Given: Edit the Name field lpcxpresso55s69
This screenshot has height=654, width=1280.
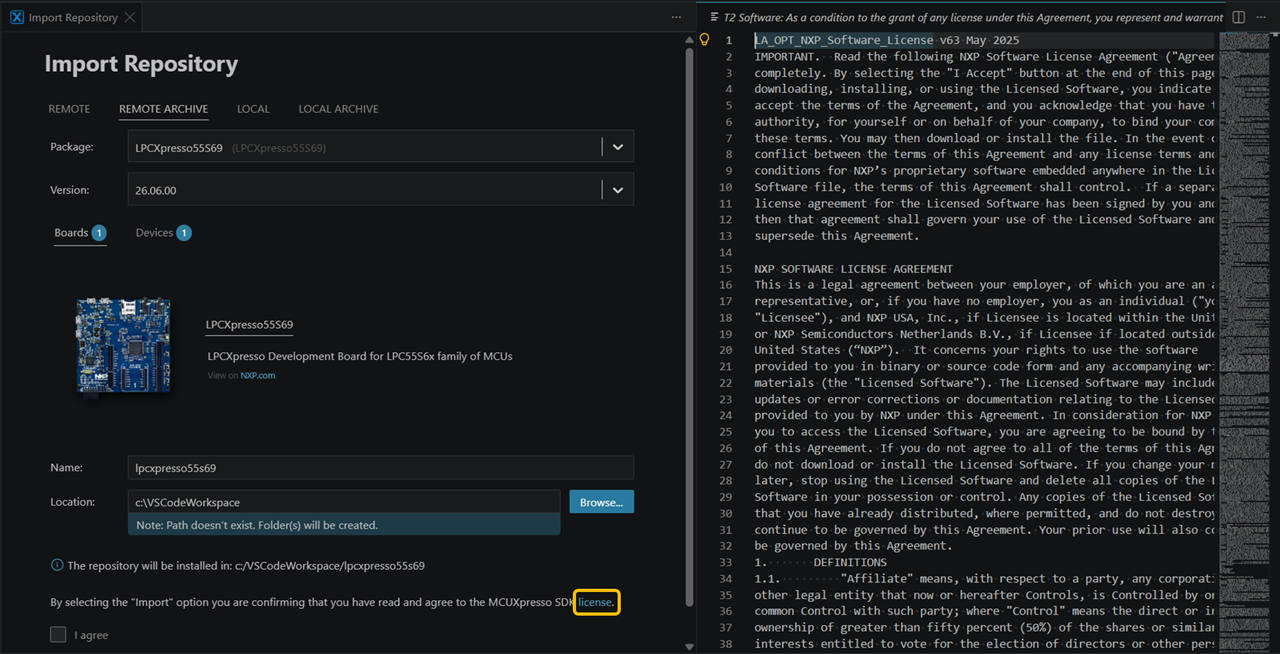Looking at the screenshot, I should pyautogui.click(x=381, y=467).
